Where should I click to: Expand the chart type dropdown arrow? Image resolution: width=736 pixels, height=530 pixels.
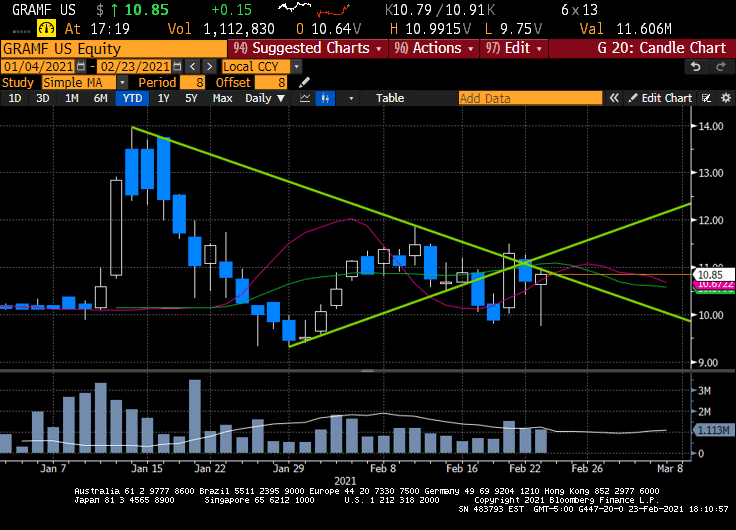(351, 99)
